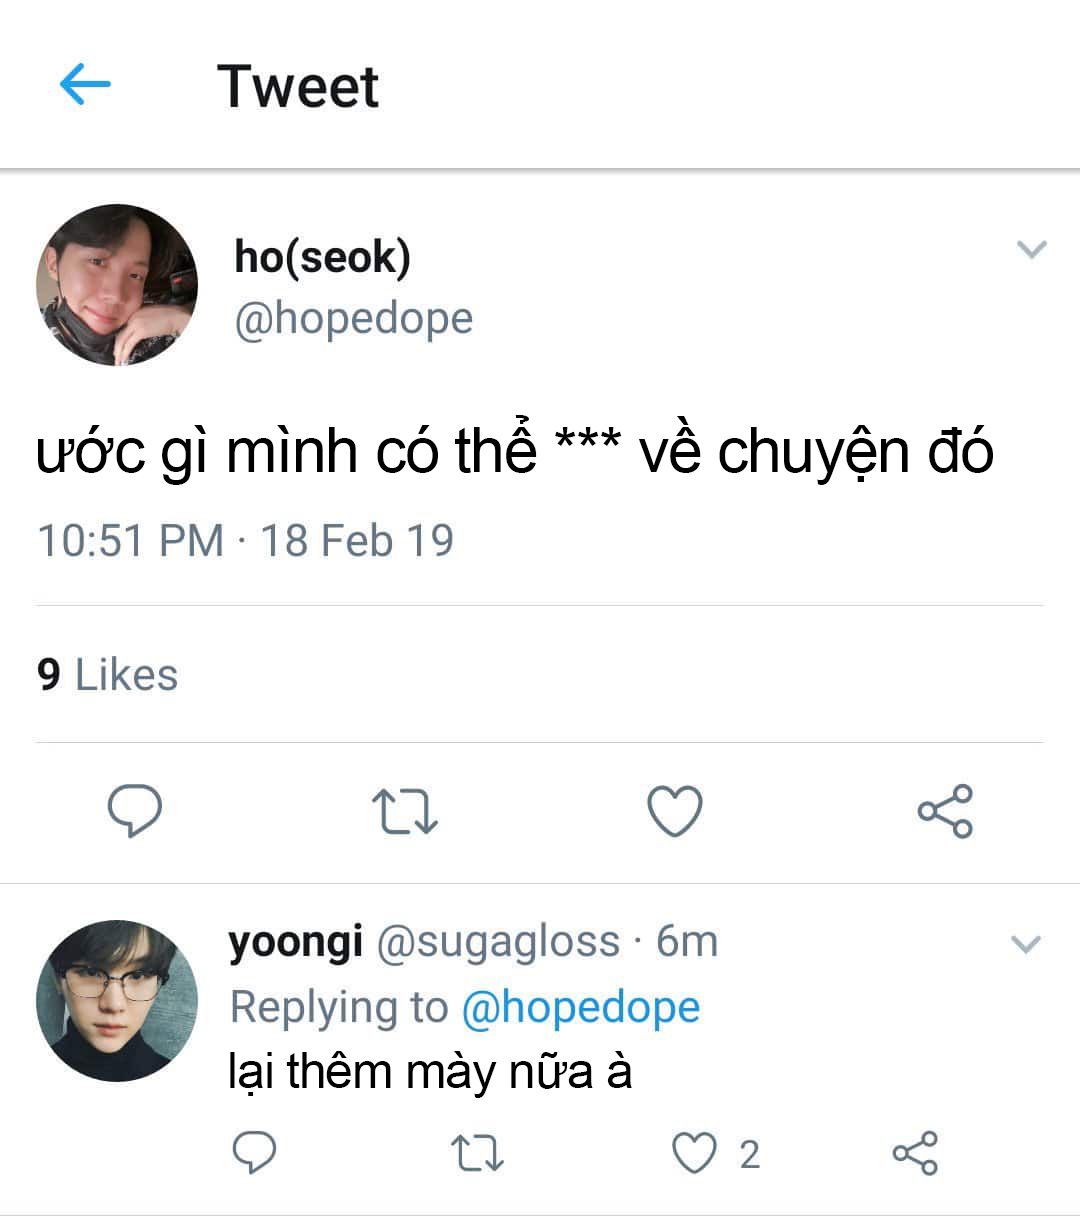Open the dropdown chevron on the main tweet
This screenshot has height=1222, width=1080.
coord(1031,249)
